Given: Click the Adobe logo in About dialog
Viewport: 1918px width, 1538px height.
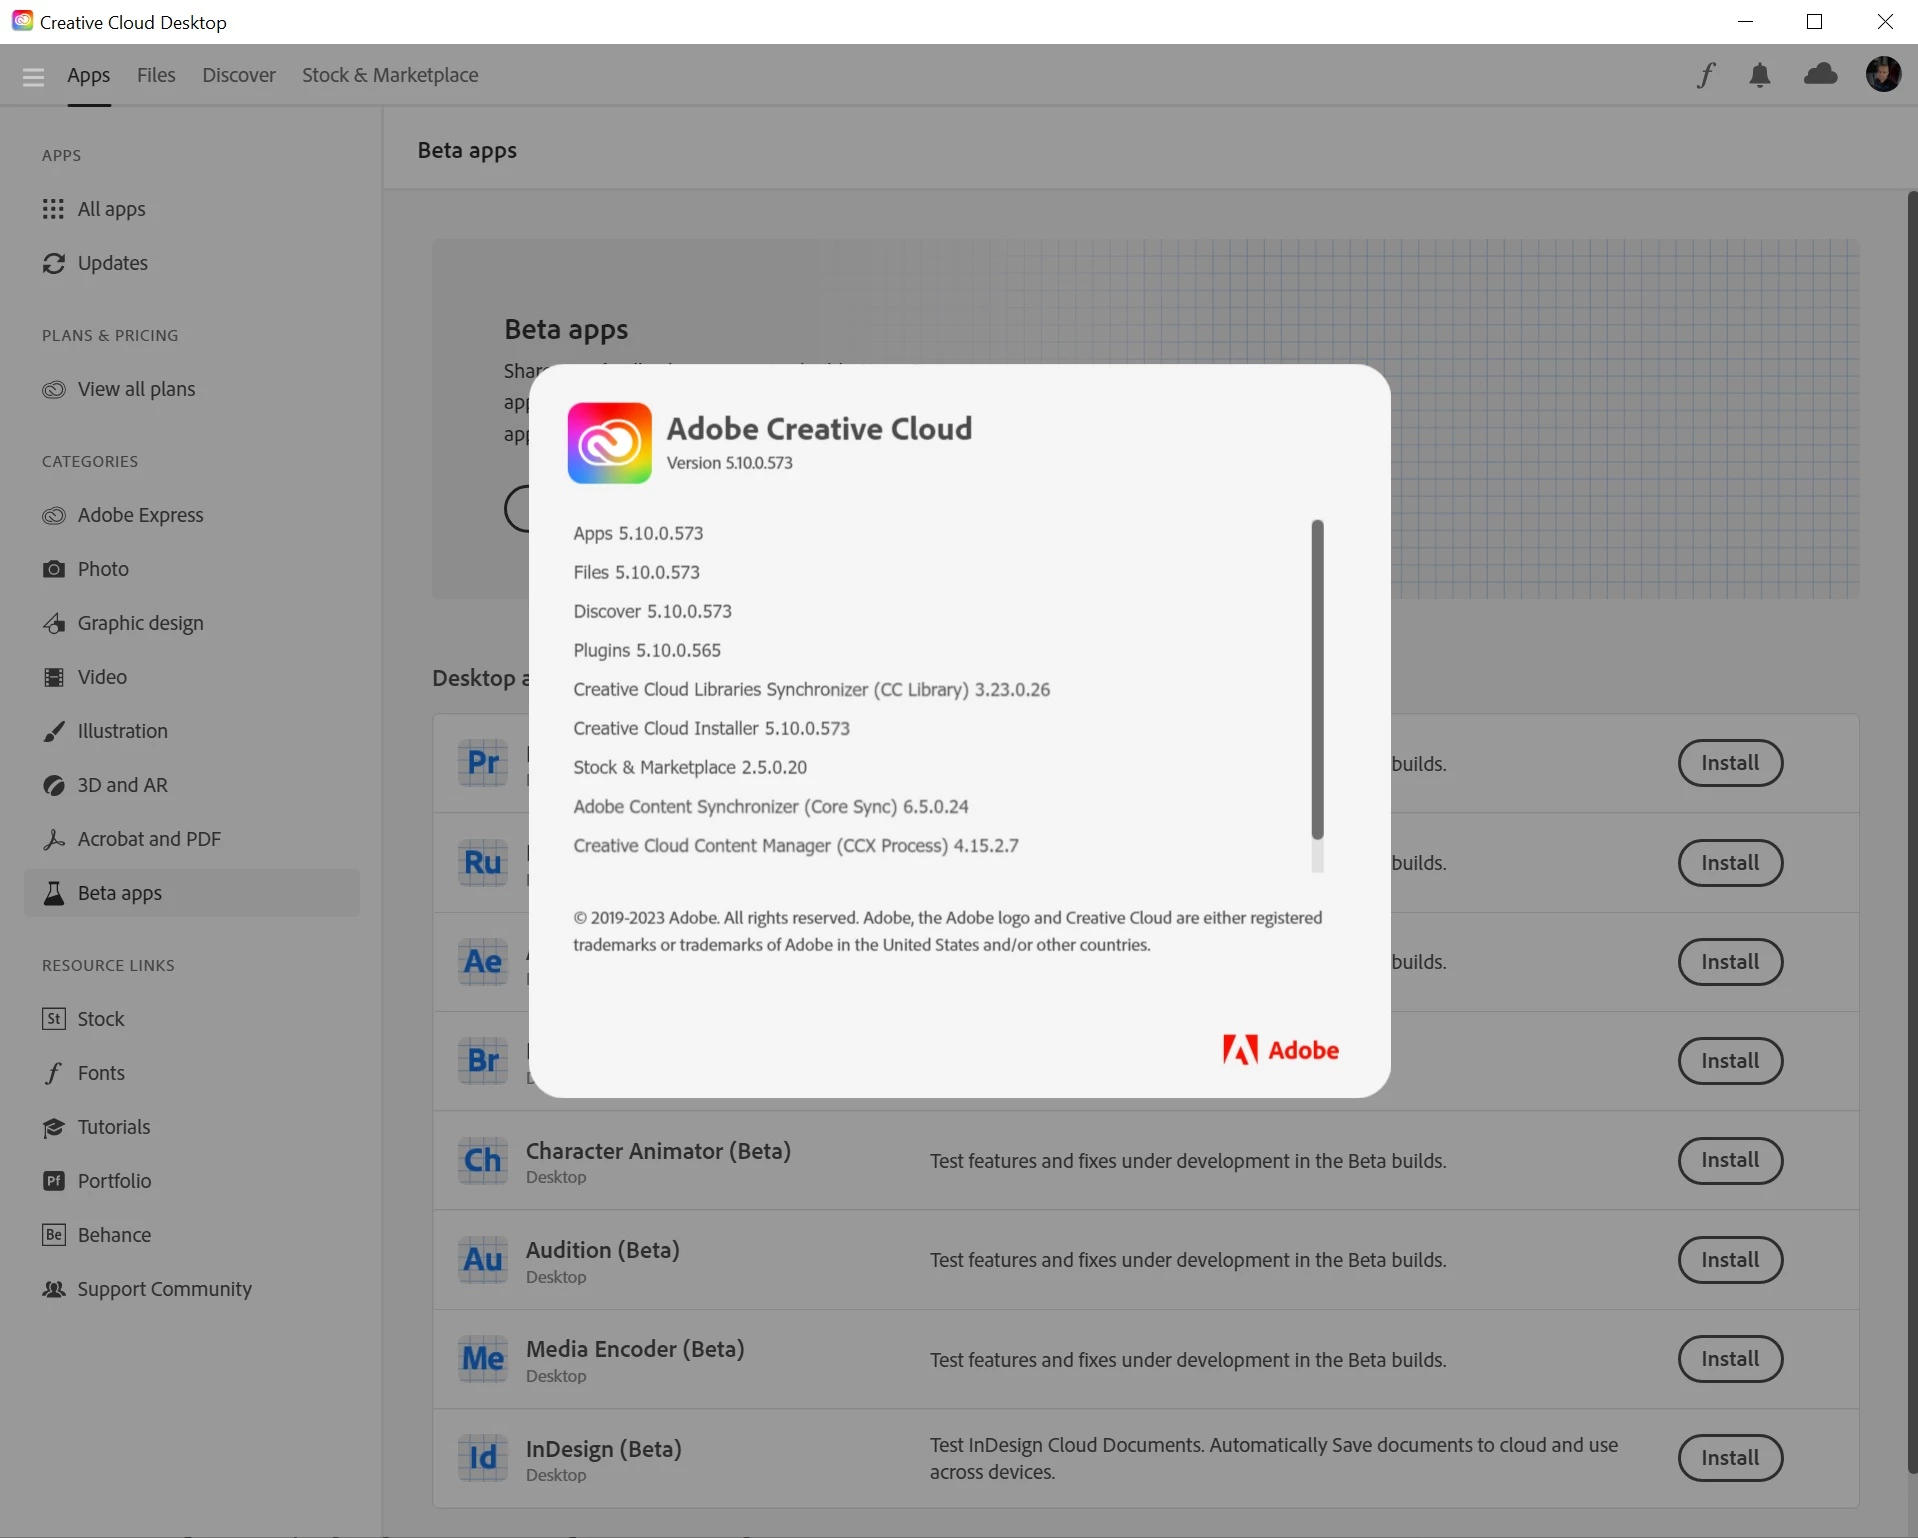Looking at the screenshot, I should (x=1281, y=1050).
